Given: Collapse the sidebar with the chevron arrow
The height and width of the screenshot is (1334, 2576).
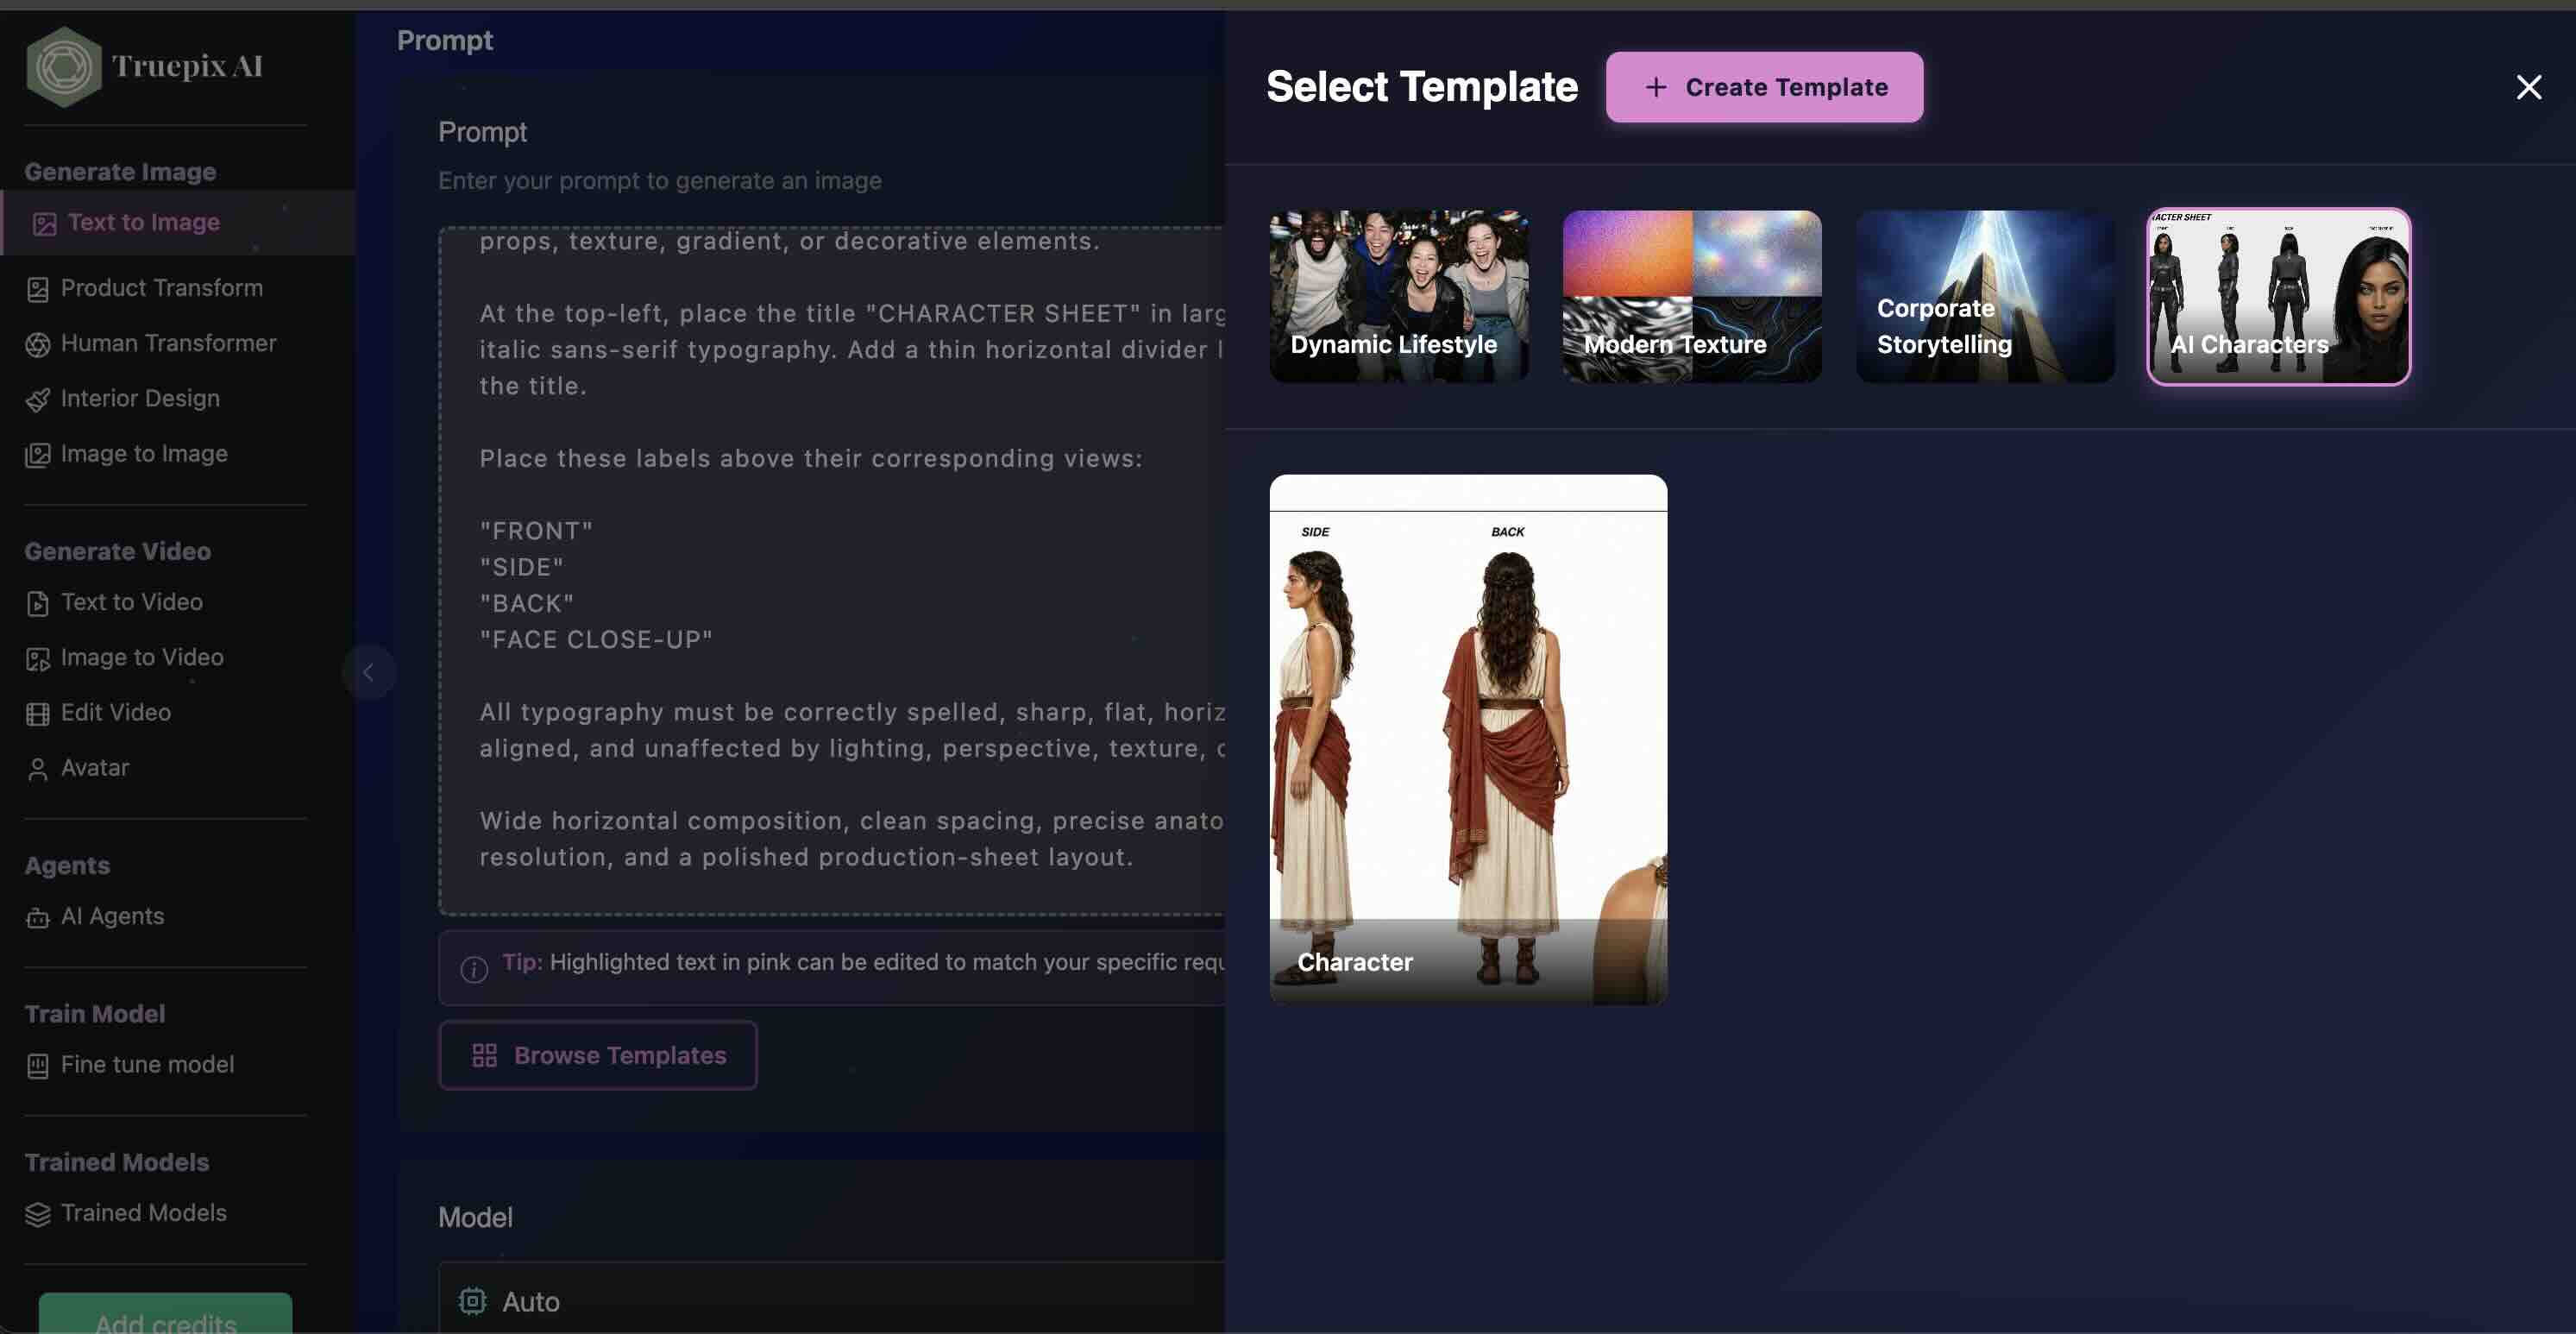Looking at the screenshot, I should tap(369, 672).
